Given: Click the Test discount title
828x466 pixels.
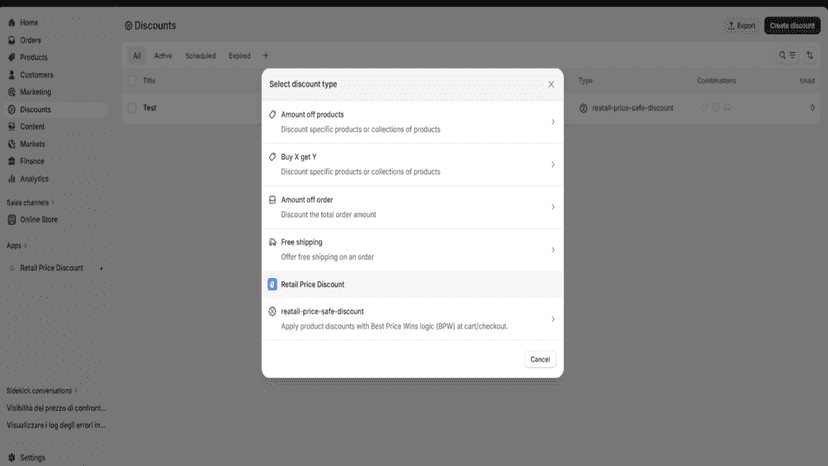Looking at the screenshot, I should (149, 108).
